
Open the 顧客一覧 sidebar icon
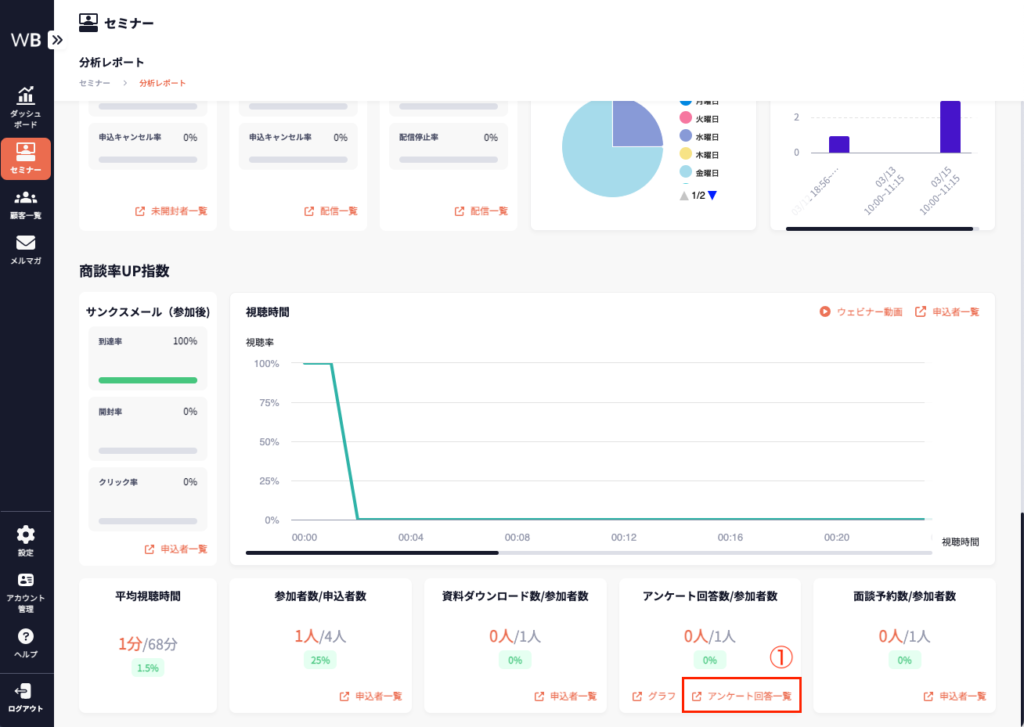[x=26, y=204]
